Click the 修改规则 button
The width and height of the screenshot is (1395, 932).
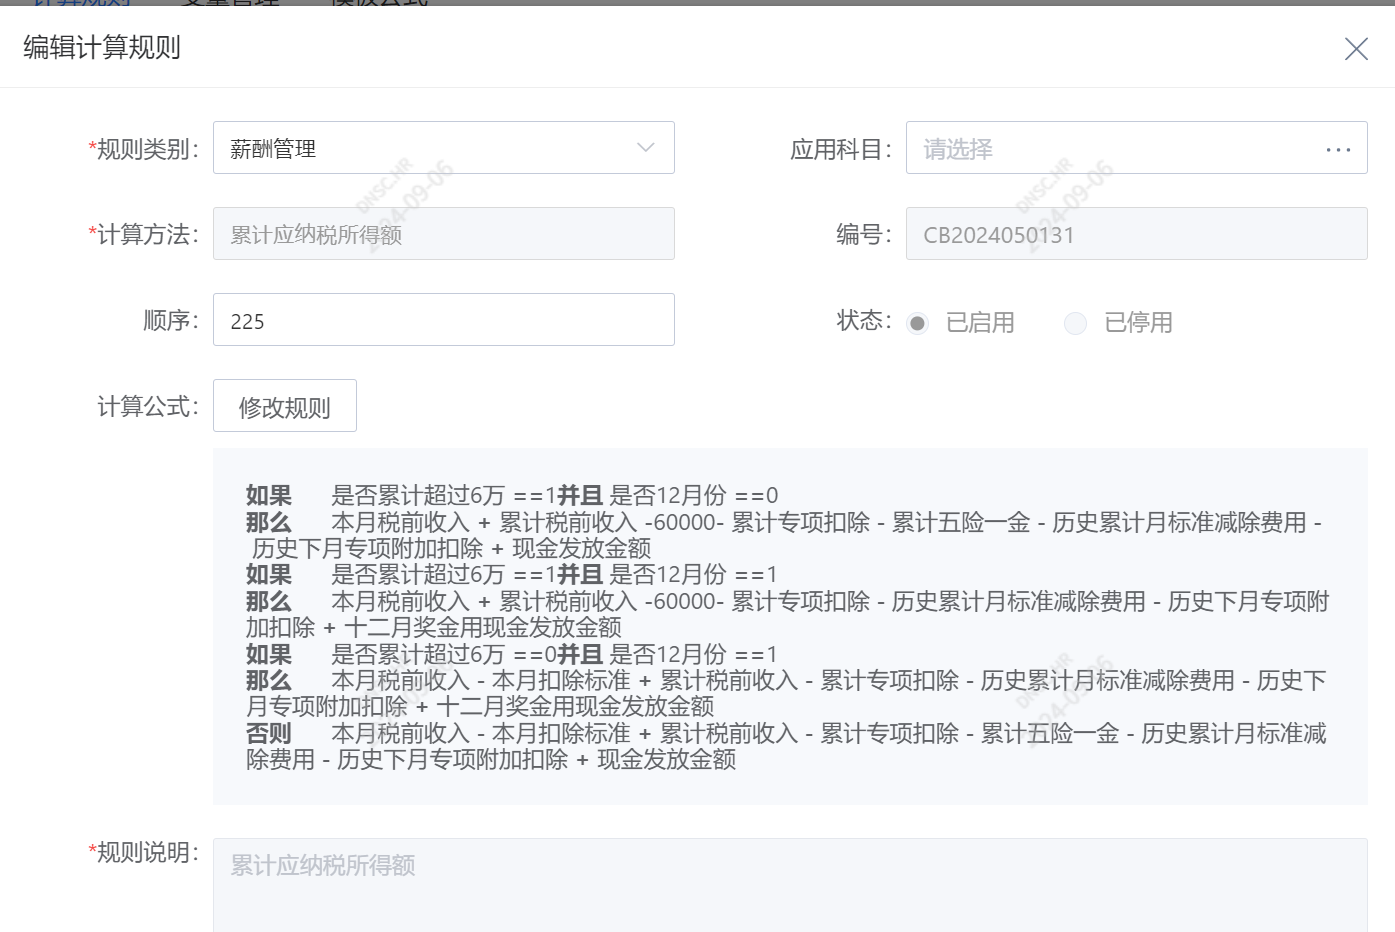click(284, 405)
